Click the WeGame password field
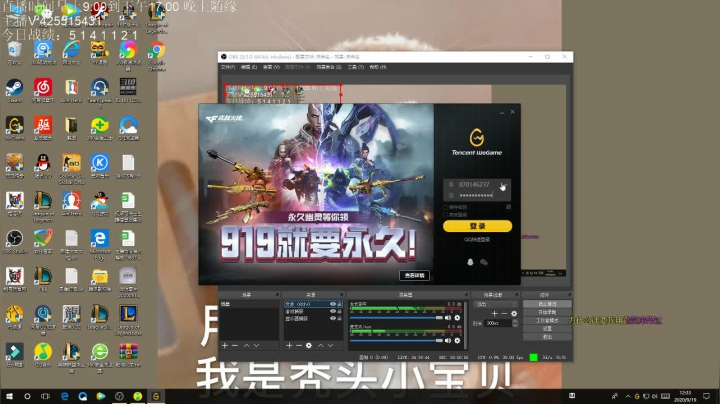 [476, 196]
